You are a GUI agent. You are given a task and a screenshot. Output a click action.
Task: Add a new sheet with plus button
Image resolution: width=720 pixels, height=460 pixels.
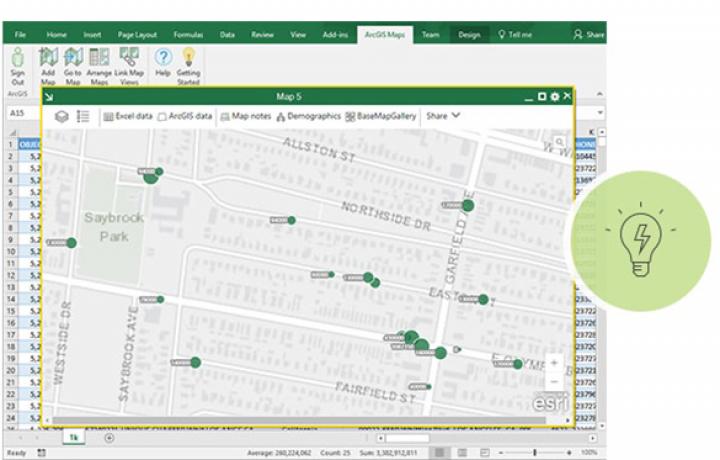(109, 438)
